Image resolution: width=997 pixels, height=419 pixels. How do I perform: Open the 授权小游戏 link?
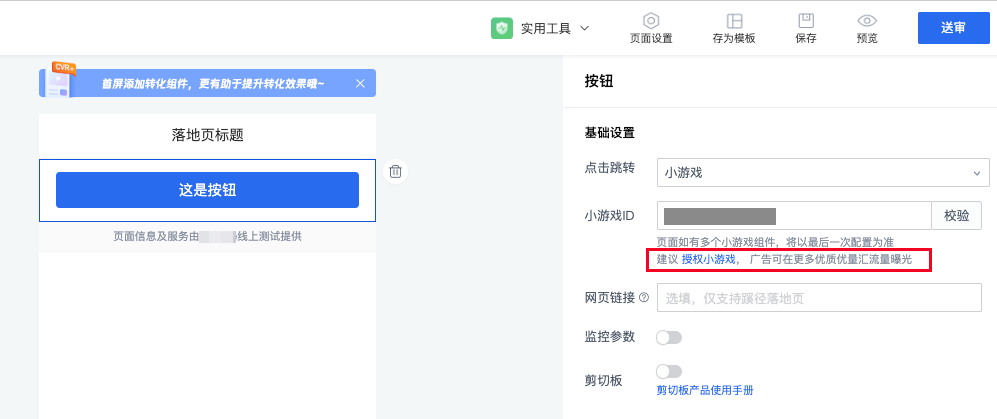click(709, 260)
